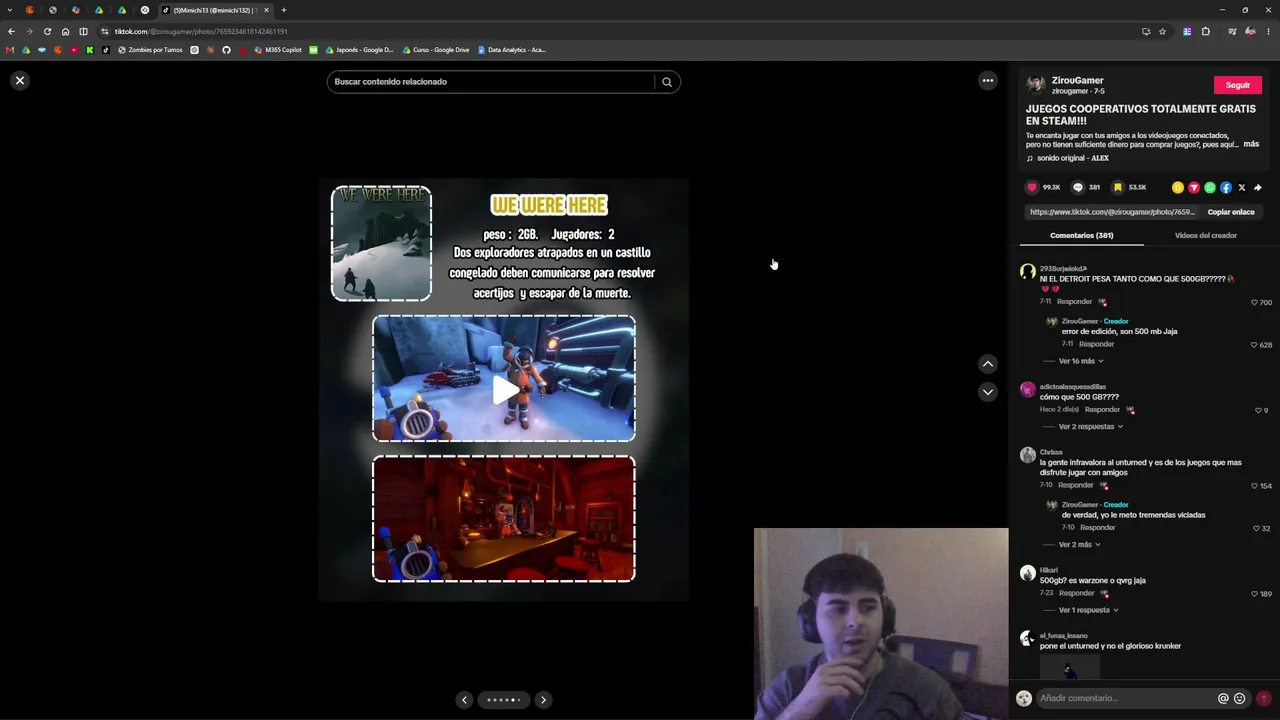Open GitHub bookmark icon

click(226, 50)
